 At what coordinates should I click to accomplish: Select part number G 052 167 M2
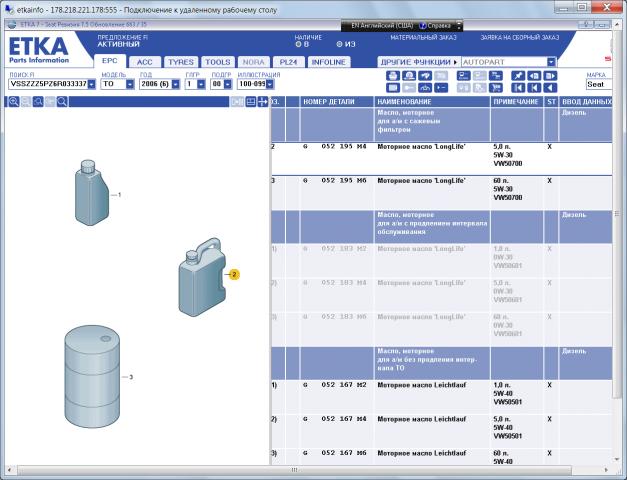click(335, 385)
